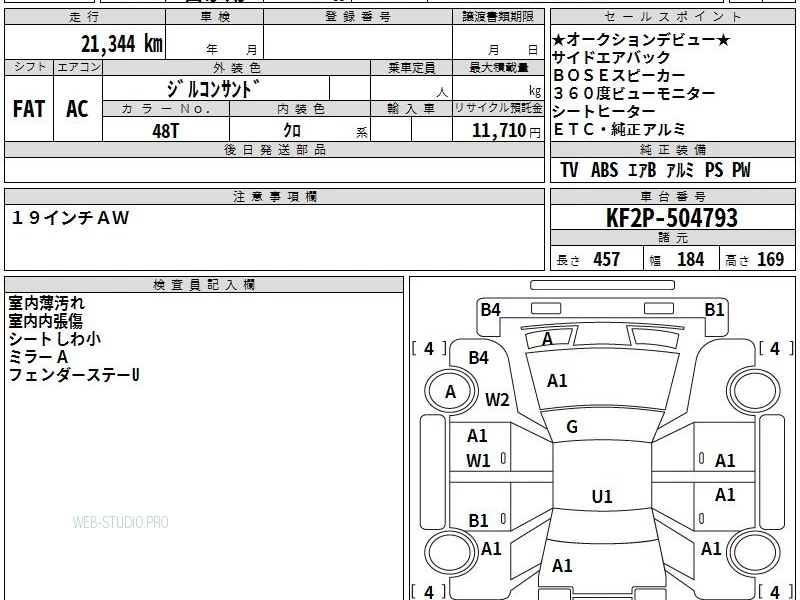Click the ABS equipment label
Viewport: 800px width, 600px height.
(605, 170)
